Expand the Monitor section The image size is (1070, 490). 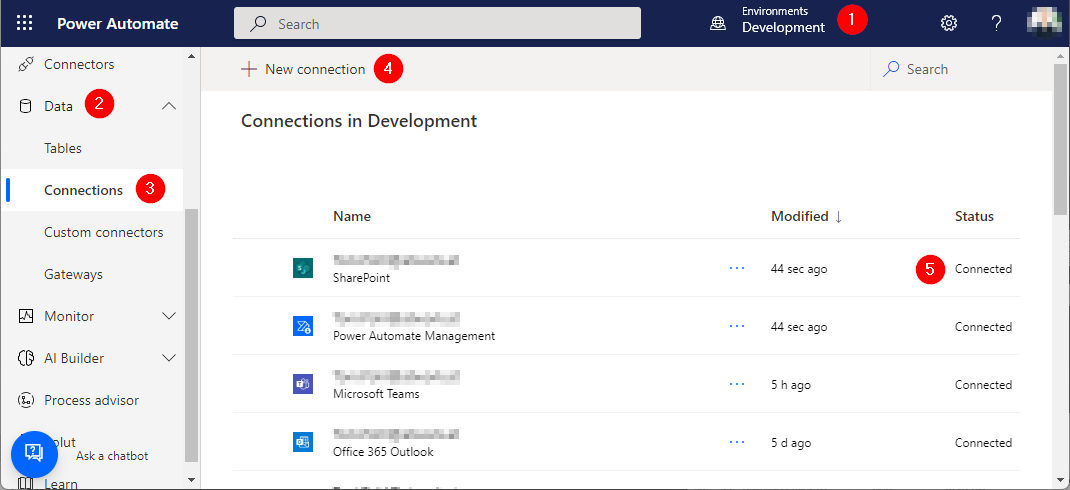click(169, 316)
